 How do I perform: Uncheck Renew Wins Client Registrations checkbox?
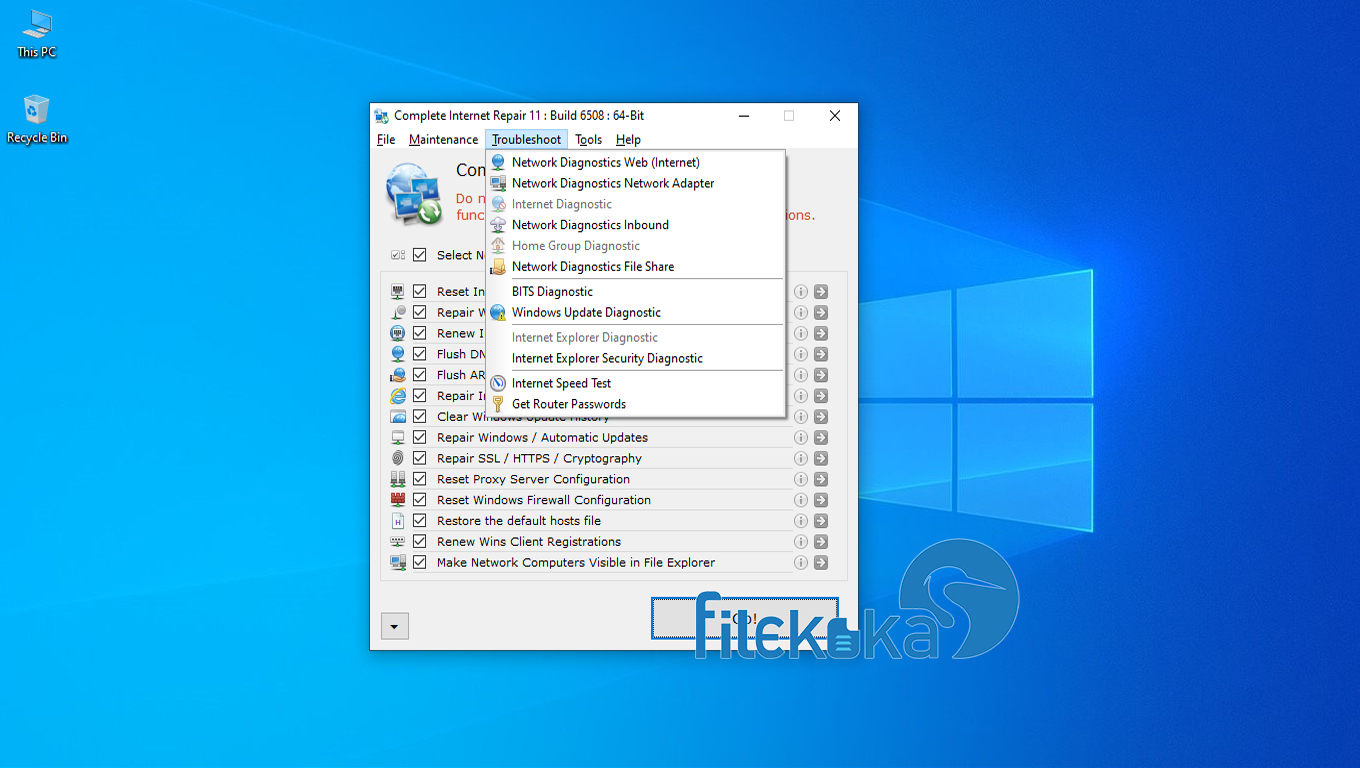(420, 542)
